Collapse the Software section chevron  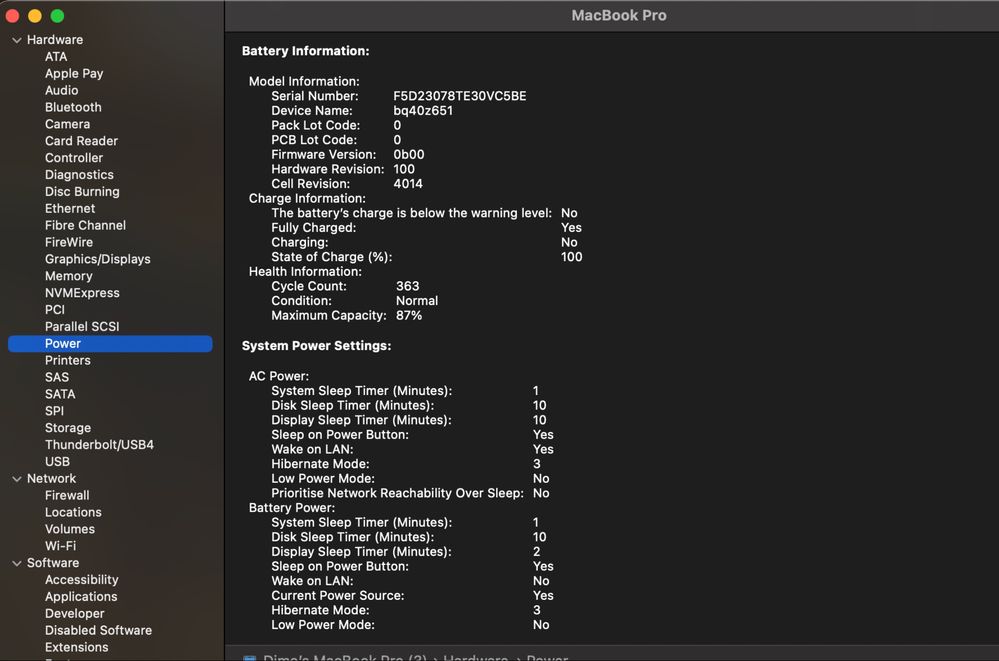17,563
